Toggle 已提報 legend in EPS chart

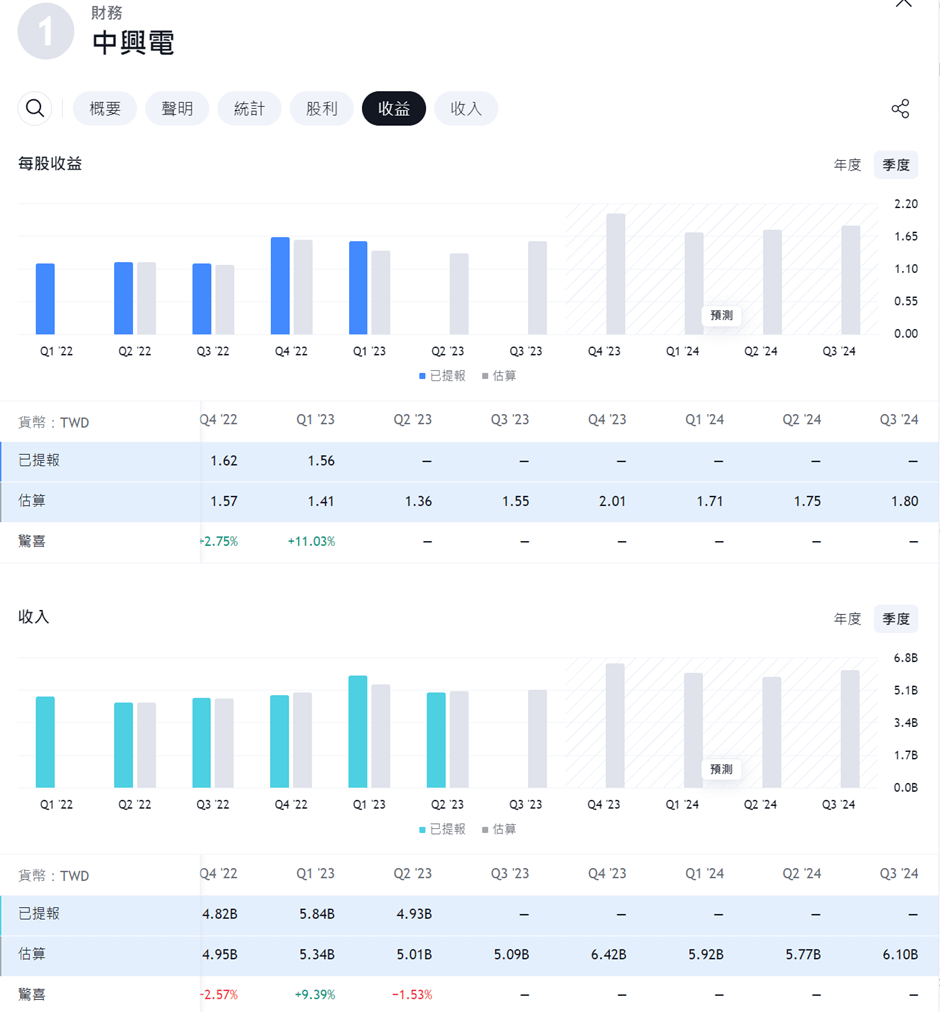coord(441,376)
